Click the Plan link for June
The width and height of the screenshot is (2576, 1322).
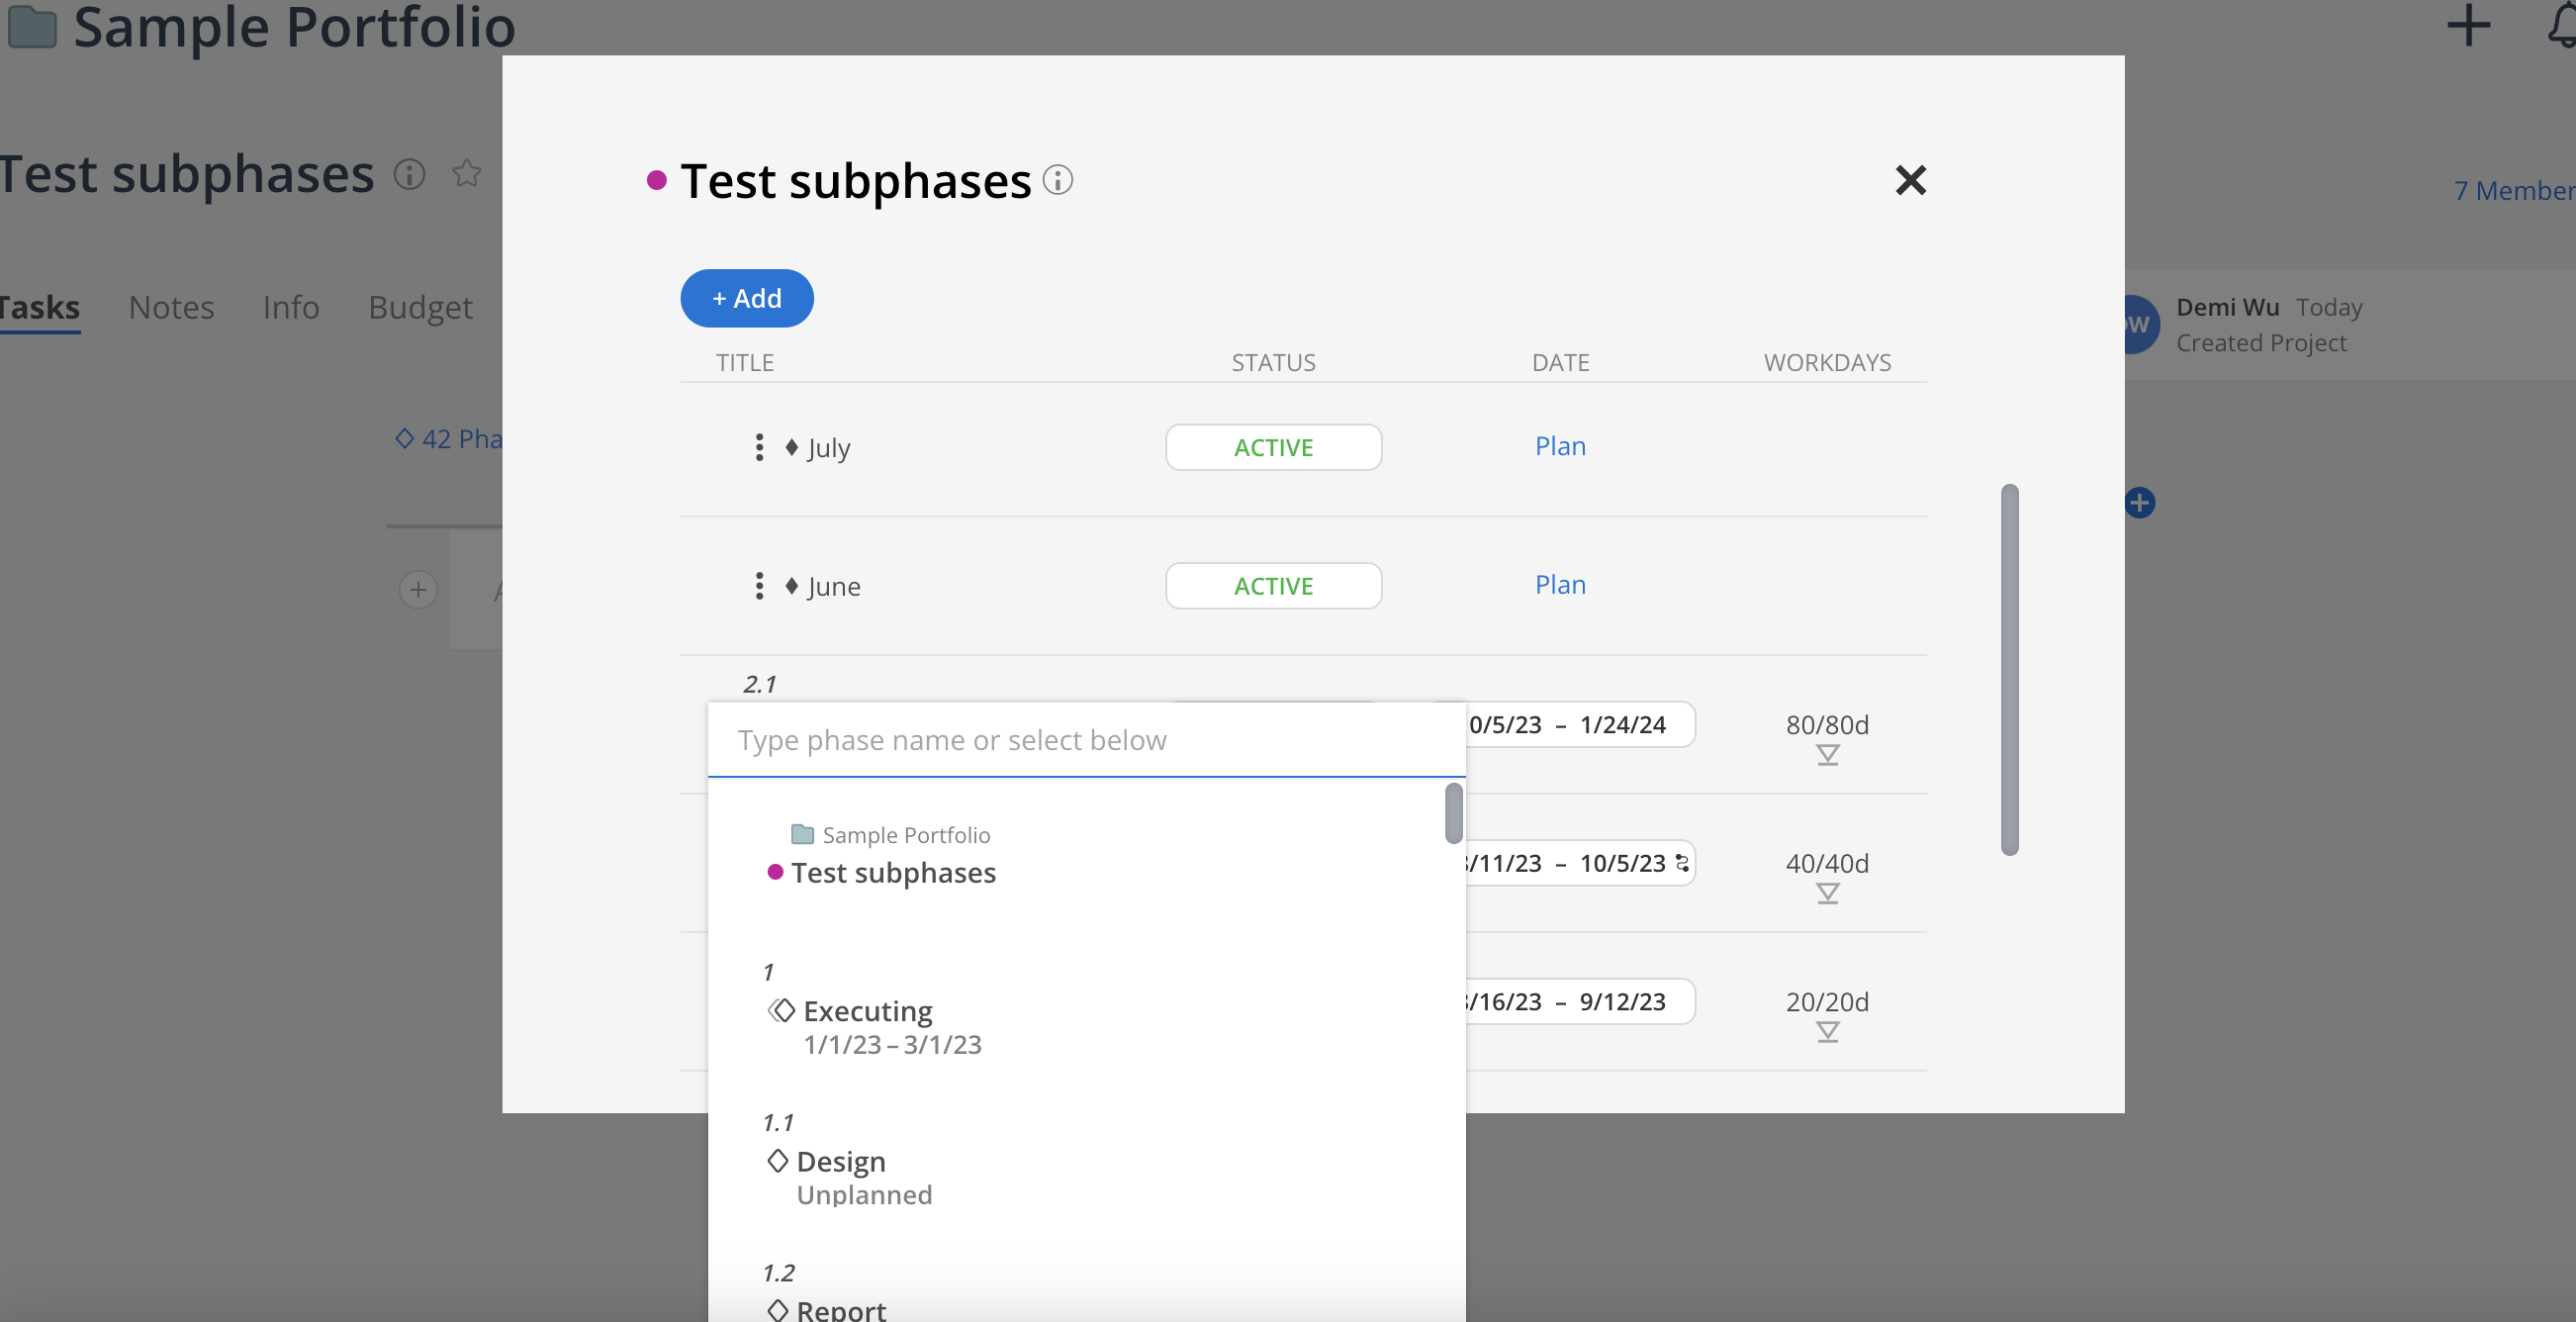click(1560, 585)
